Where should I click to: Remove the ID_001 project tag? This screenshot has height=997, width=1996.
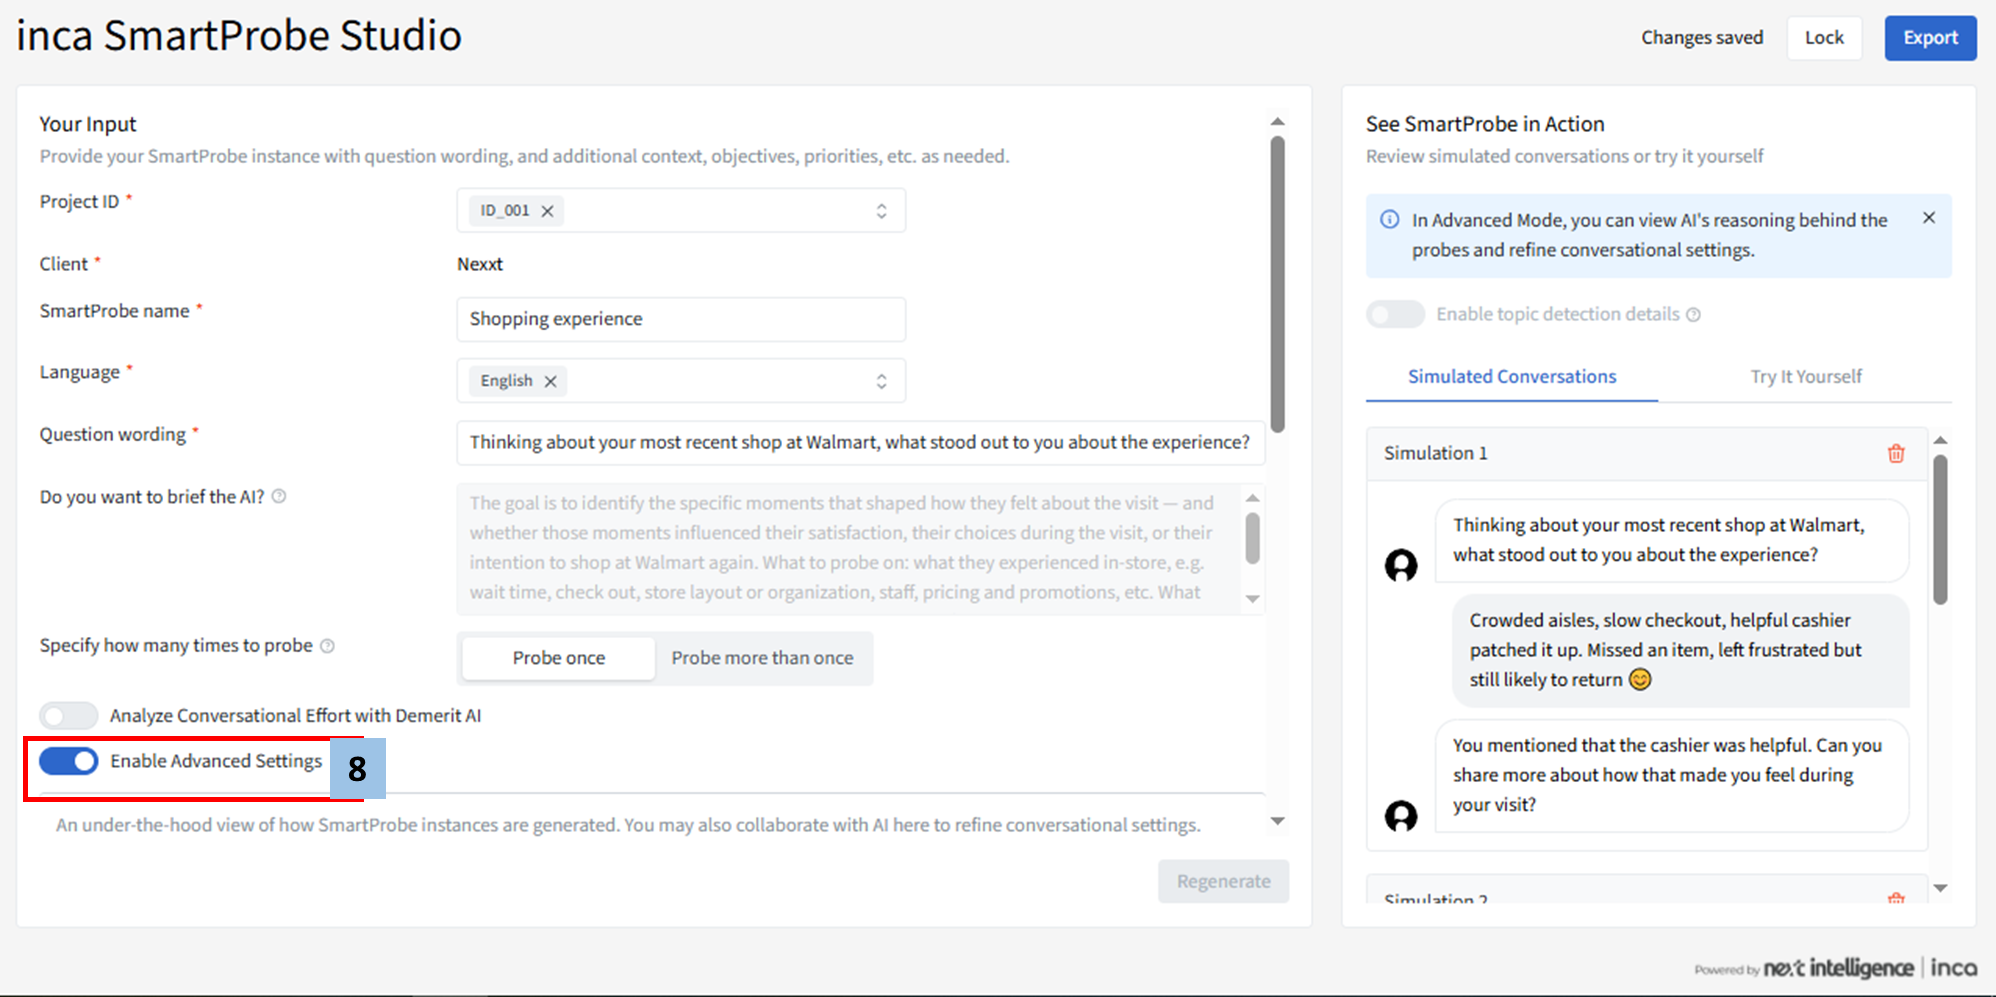click(547, 211)
